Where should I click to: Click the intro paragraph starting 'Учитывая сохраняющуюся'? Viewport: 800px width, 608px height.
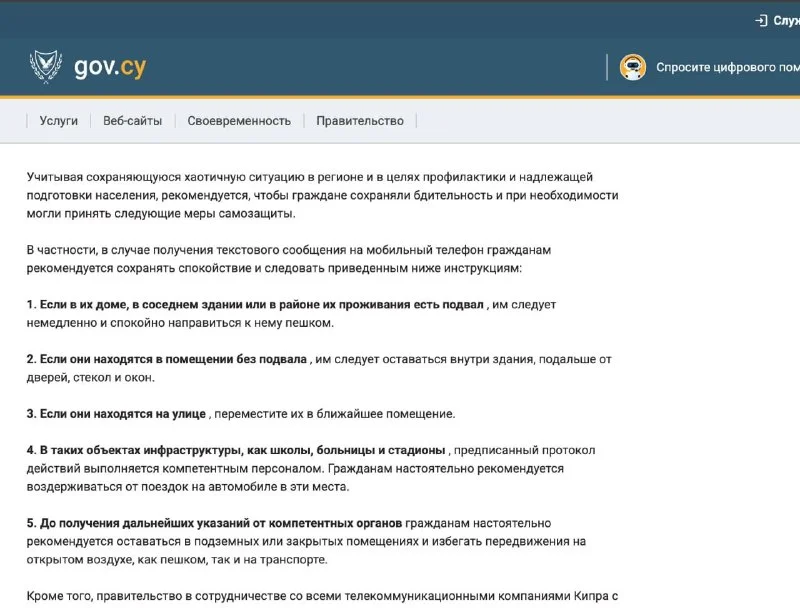point(322,195)
